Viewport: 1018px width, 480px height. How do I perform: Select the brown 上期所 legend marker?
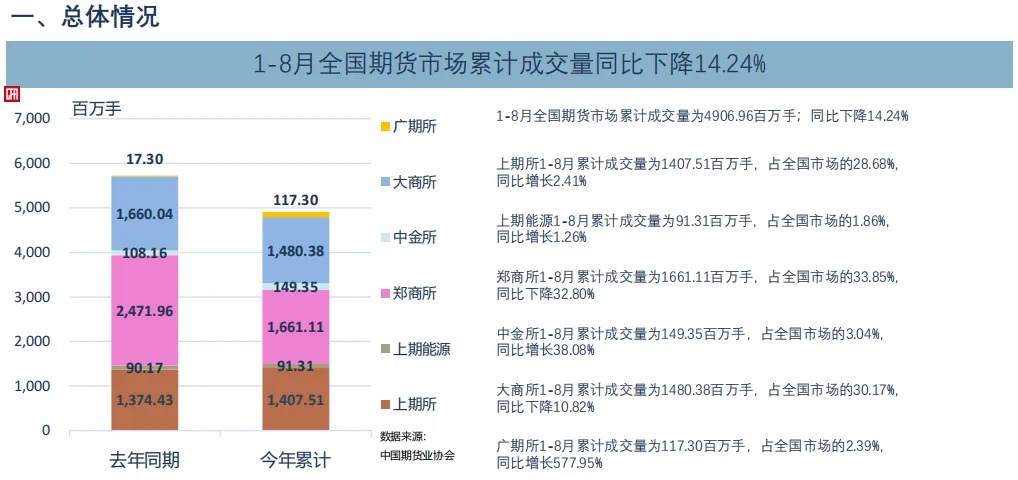tap(385, 405)
